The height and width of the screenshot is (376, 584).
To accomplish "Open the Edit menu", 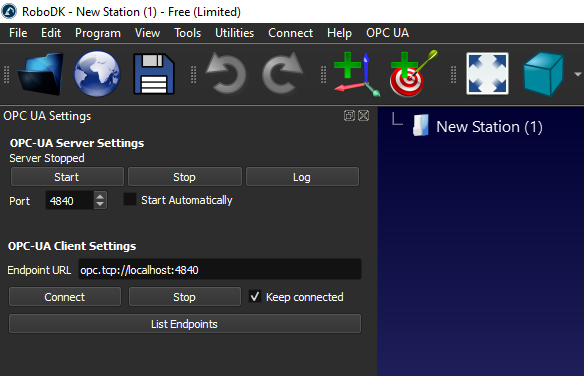I will (x=51, y=33).
